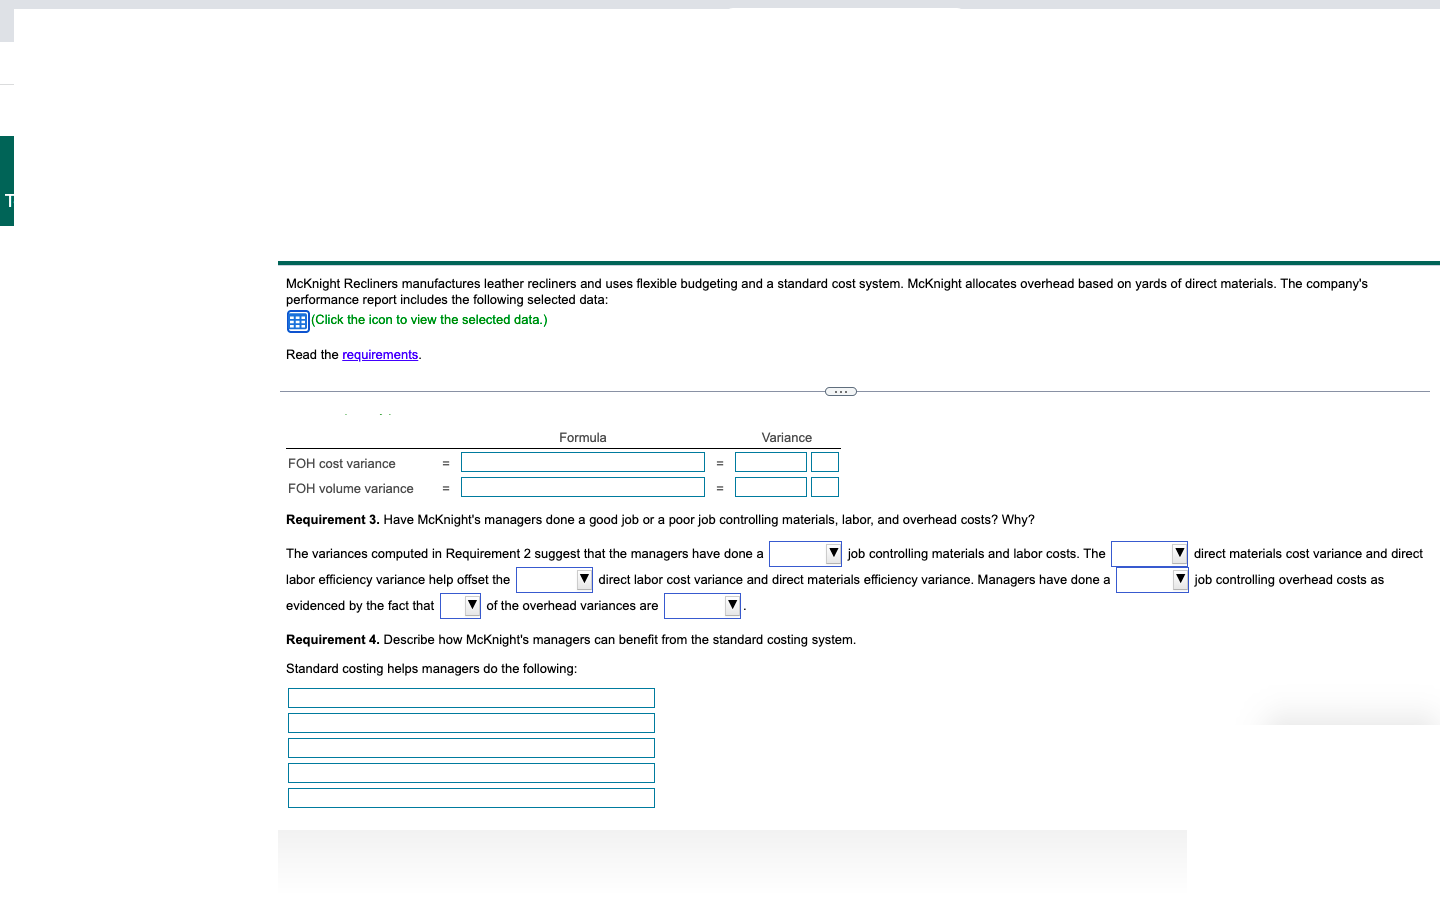This screenshot has width=1440, height=900.
Task: Click the FOH volume variance F/U small box
Action: point(825,487)
